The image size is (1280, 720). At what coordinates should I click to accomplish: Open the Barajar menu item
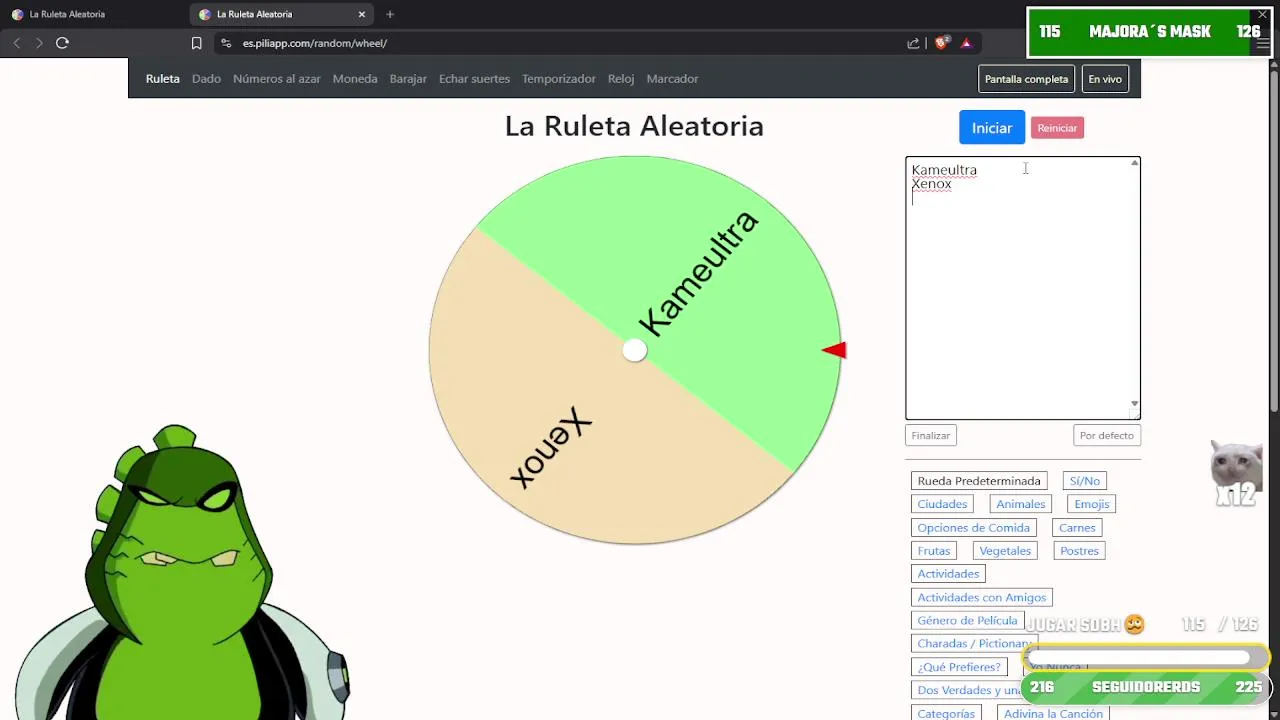coord(408,79)
